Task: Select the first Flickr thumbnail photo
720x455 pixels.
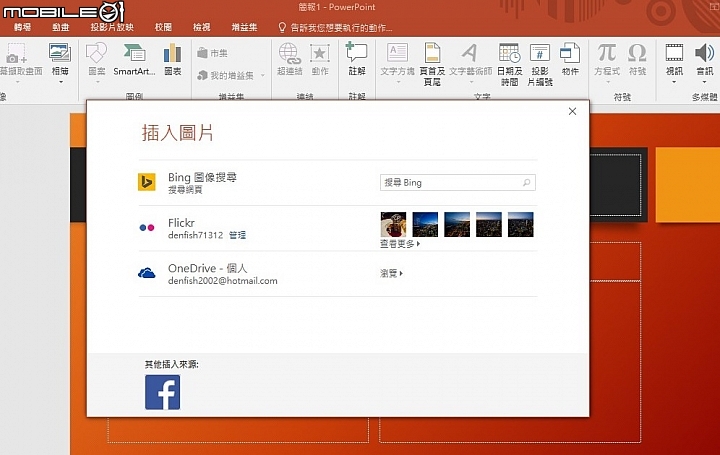Action: (x=394, y=225)
